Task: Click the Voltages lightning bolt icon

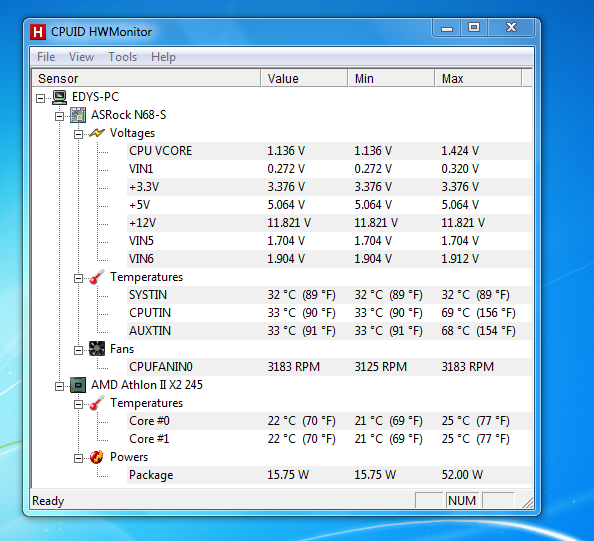Action: click(x=97, y=133)
